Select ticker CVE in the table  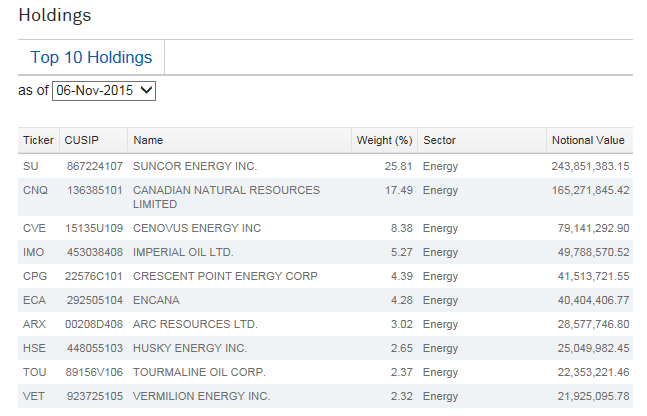point(34,228)
